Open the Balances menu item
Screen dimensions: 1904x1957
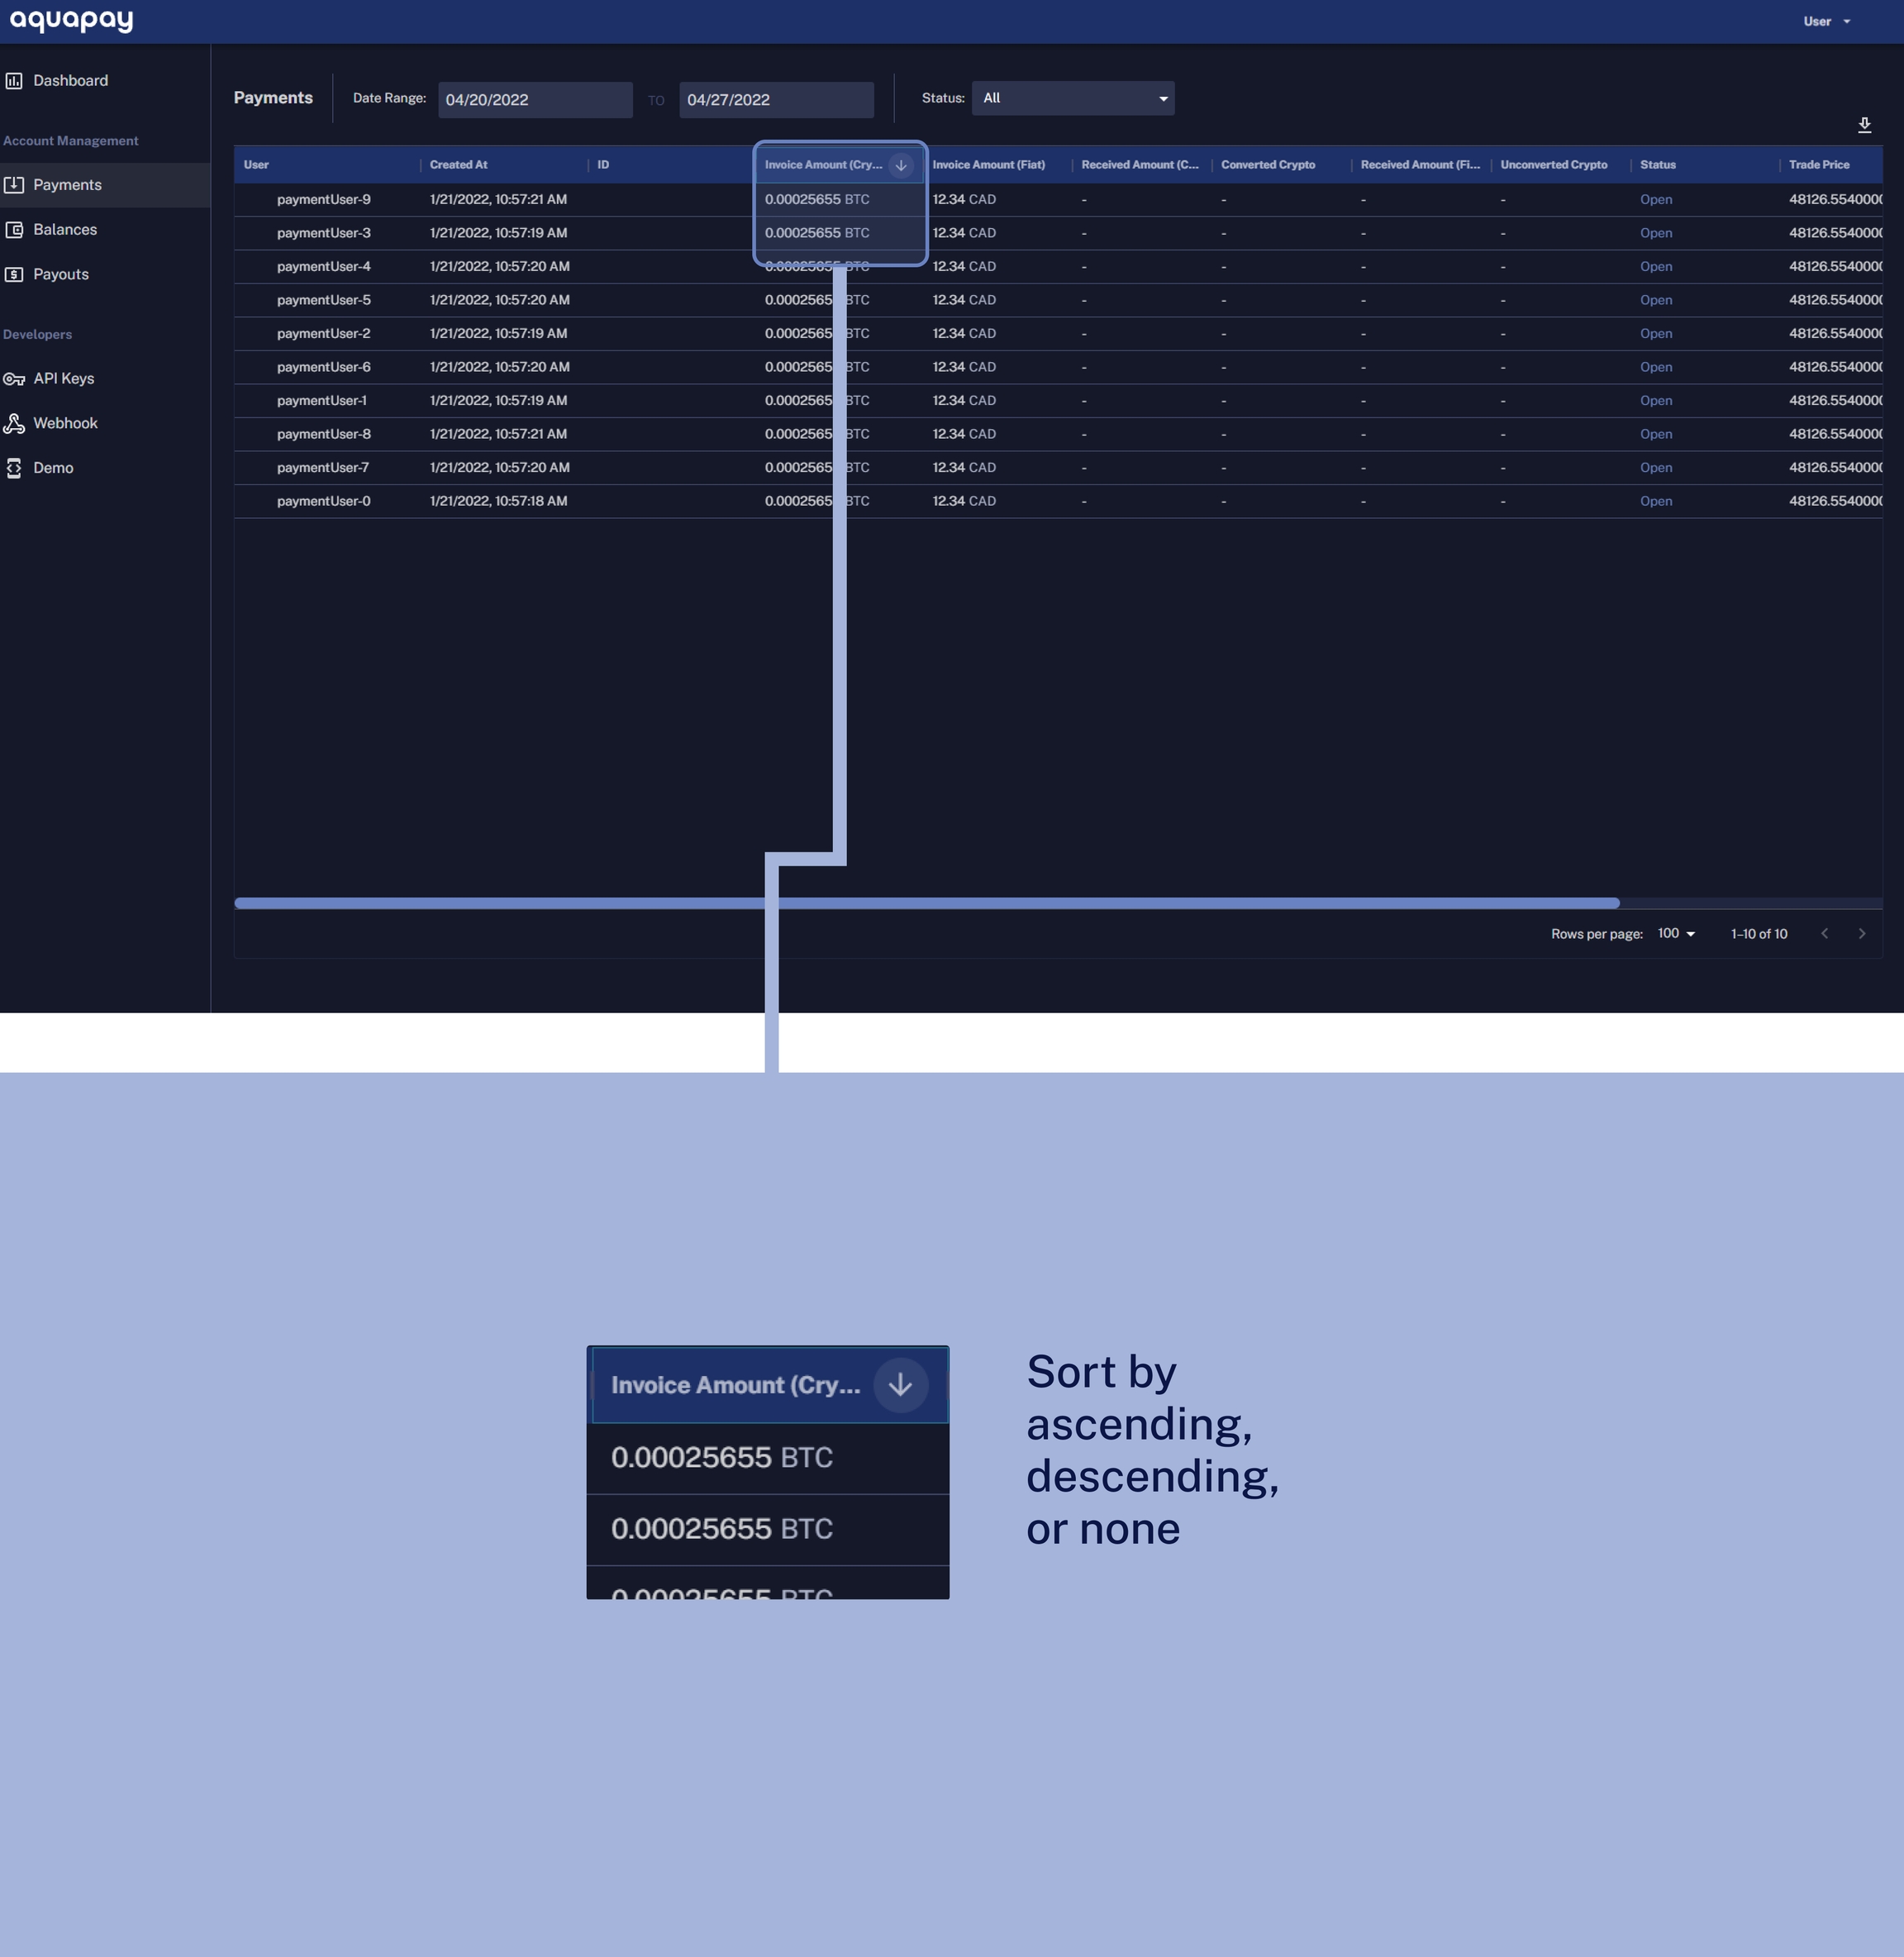(65, 230)
